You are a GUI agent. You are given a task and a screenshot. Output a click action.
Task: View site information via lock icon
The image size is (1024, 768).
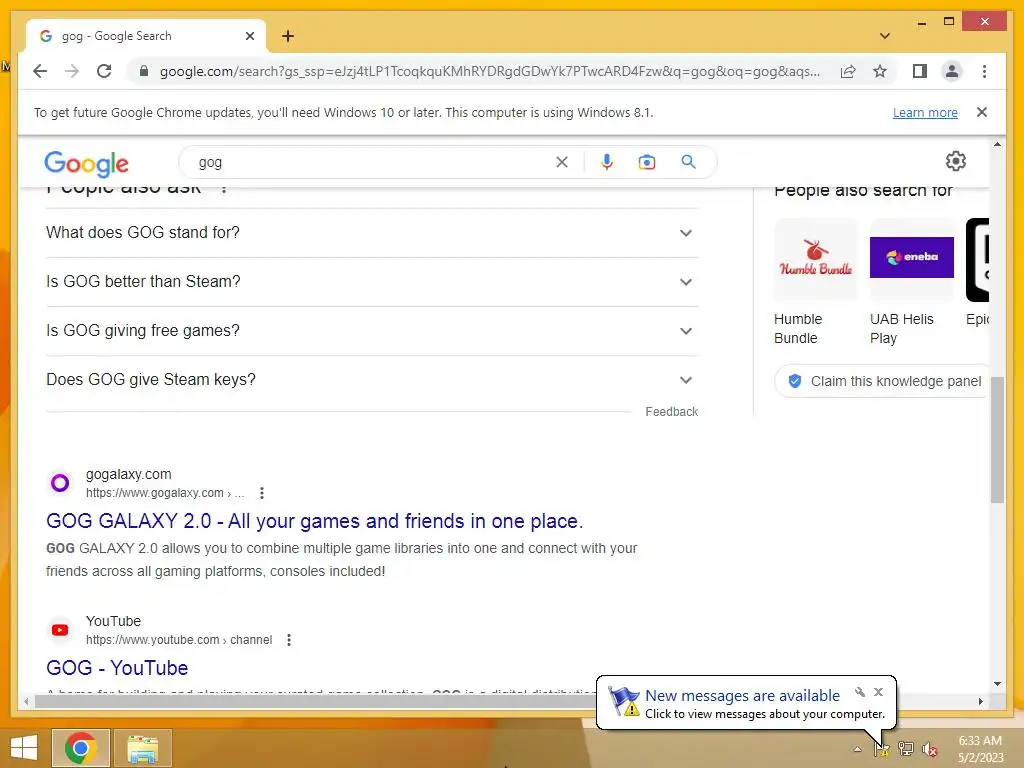(144, 71)
